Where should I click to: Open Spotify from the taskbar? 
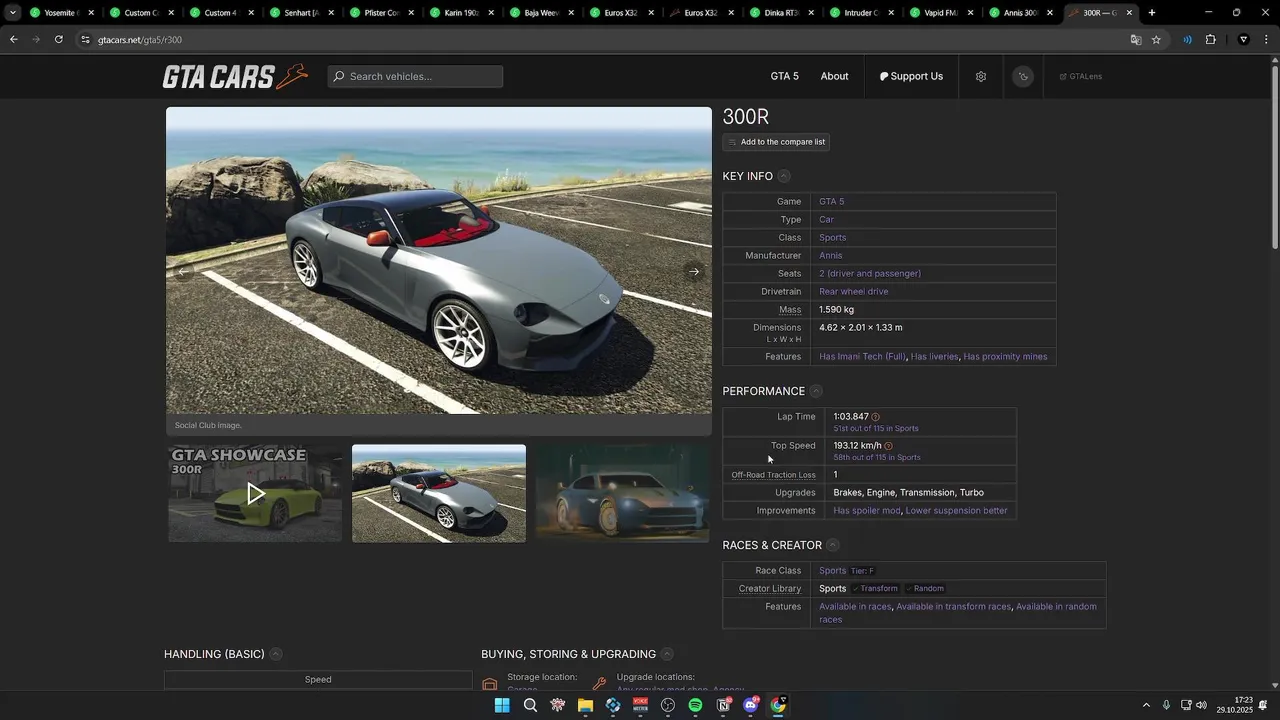coord(695,705)
